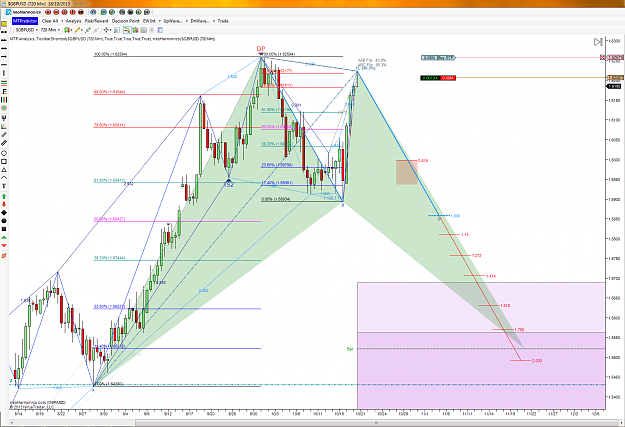Viewport: 625px width, 427px height.
Task: Click the neoHarmonics logo button
Action: point(24,12)
